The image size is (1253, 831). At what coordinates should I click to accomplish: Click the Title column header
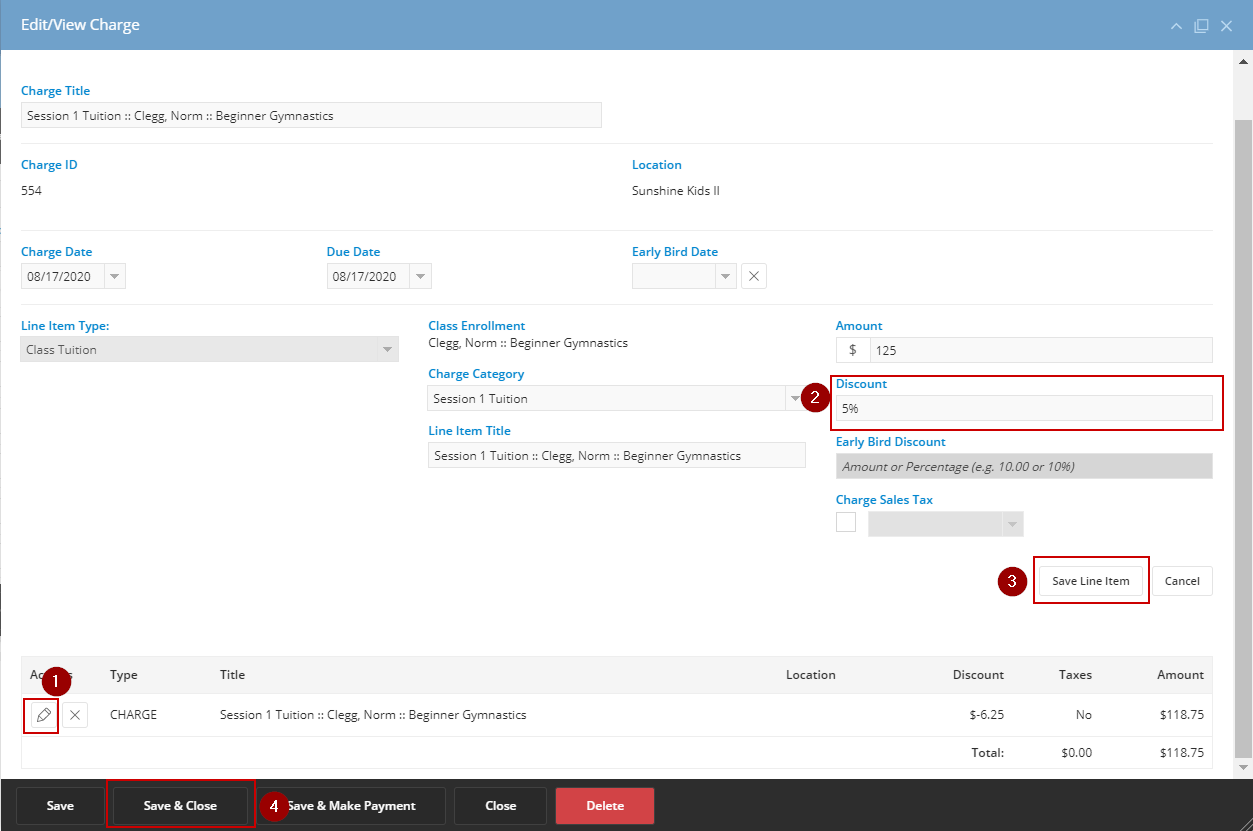pyautogui.click(x=232, y=675)
